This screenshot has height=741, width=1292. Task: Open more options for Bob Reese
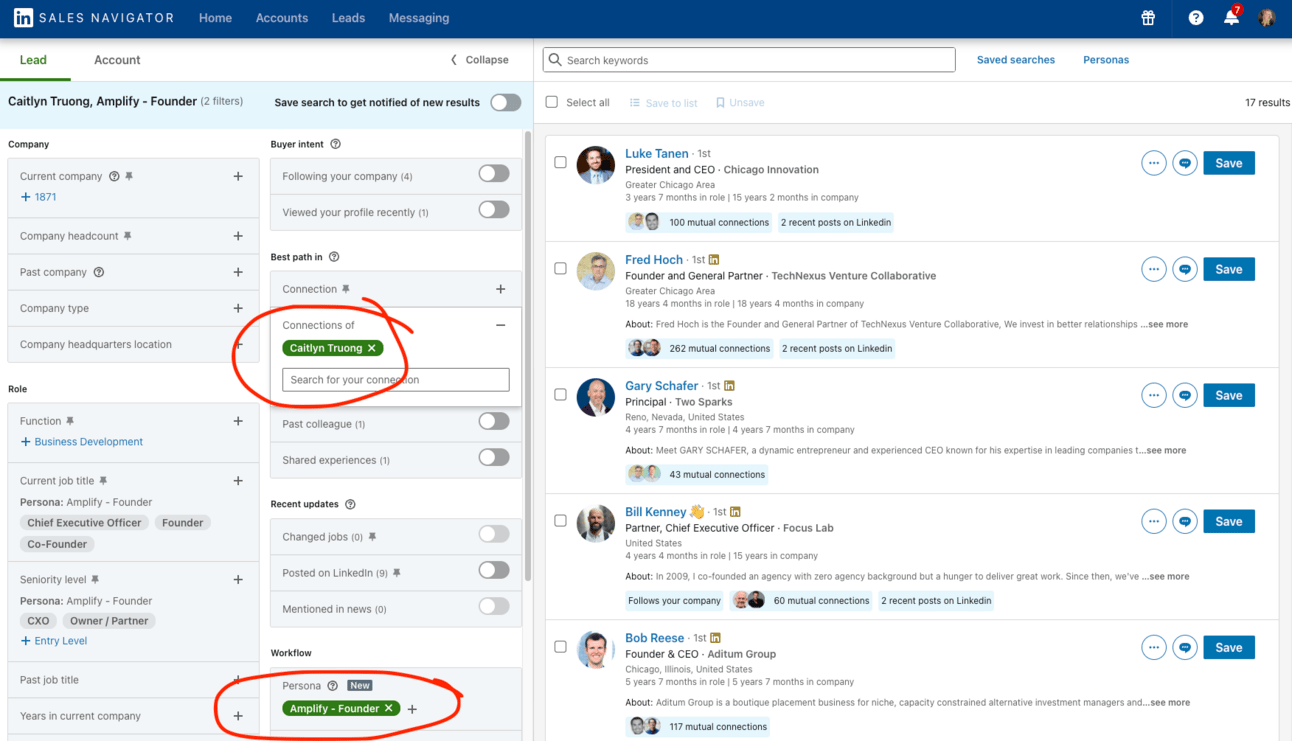tap(1154, 647)
